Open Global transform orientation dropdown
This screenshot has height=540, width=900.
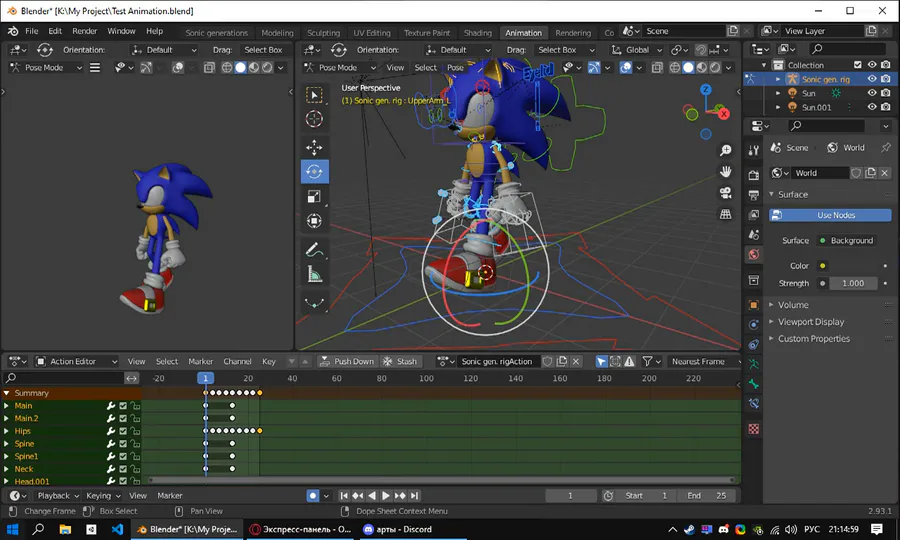(x=637, y=50)
